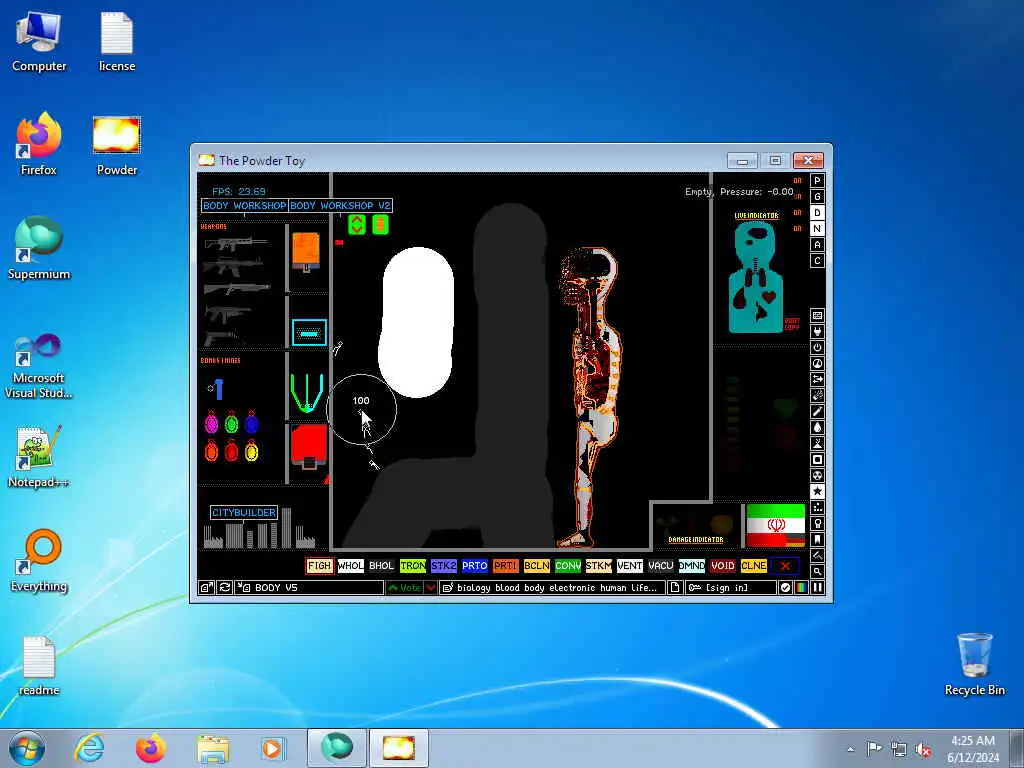Image resolution: width=1024 pixels, height=768 pixels.
Task: Select the Notepad++ desktop shortcut
Action: (39, 457)
